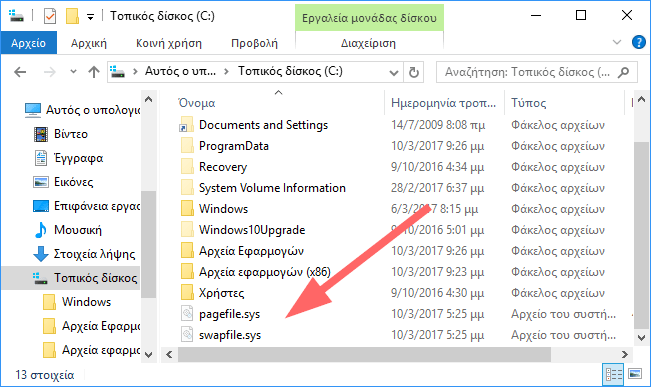Image resolution: width=651 pixels, height=387 pixels.
Task: Open the address bar history dropdown
Action: click(x=394, y=73)
